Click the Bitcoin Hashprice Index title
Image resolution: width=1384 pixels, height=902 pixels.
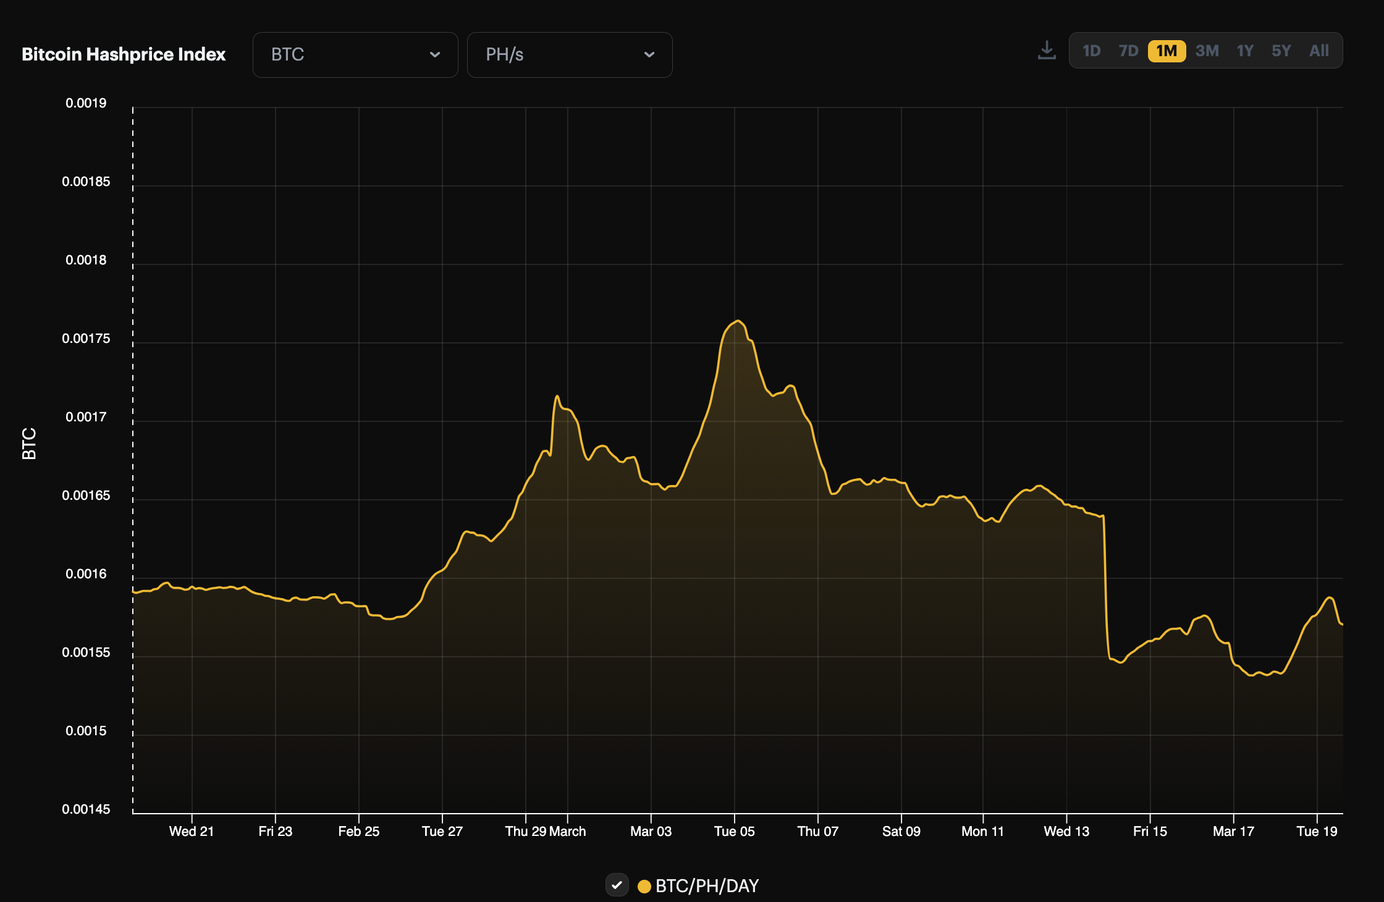click(123, 54)
